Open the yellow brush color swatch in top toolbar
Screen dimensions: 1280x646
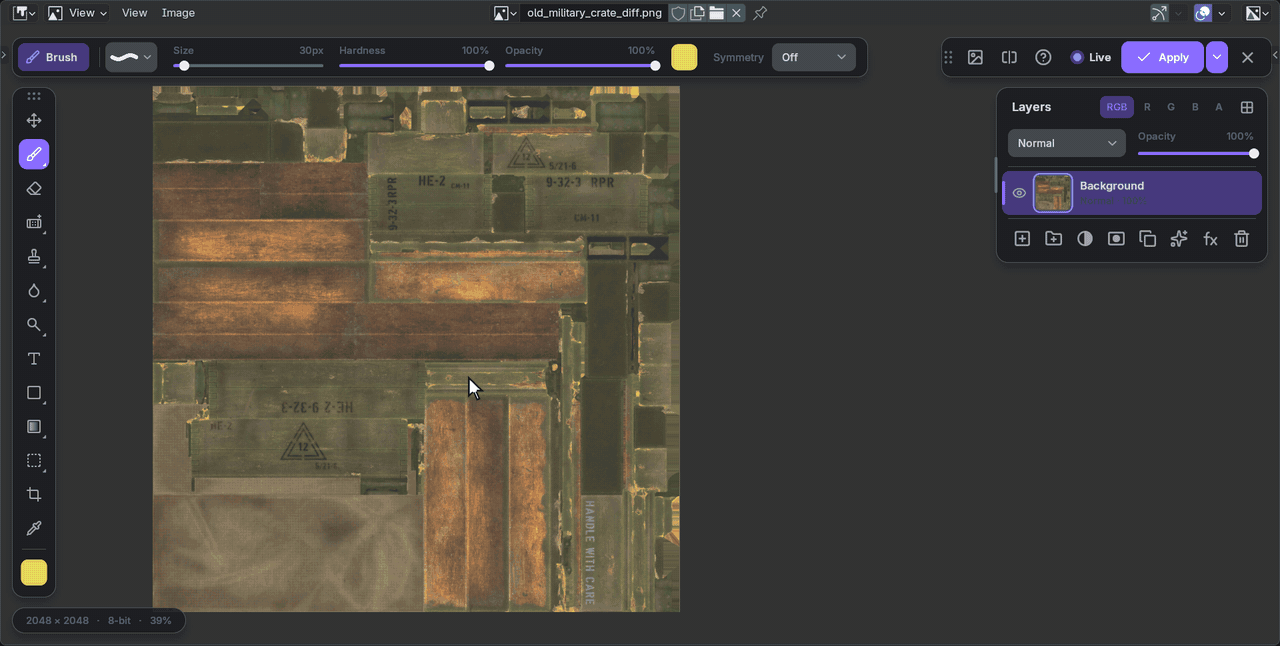[x=684, y=57]
